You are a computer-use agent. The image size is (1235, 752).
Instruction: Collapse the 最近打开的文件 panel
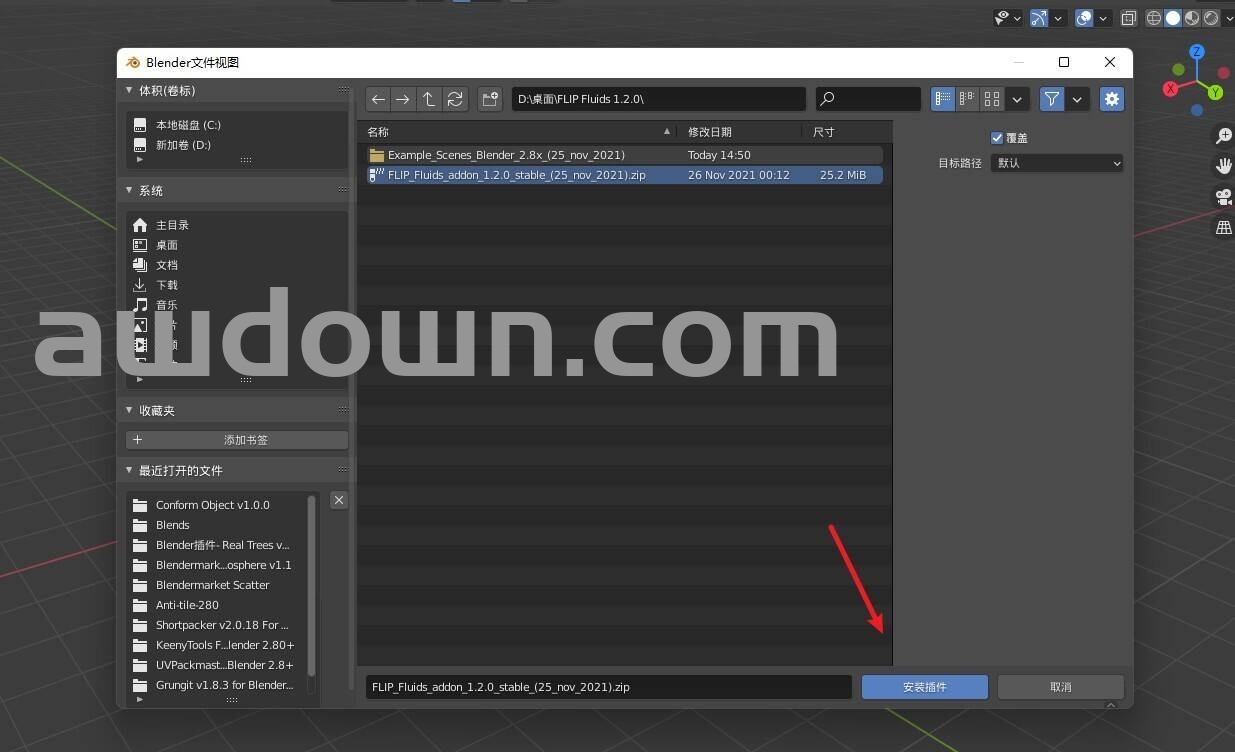[x=129, y=470]
